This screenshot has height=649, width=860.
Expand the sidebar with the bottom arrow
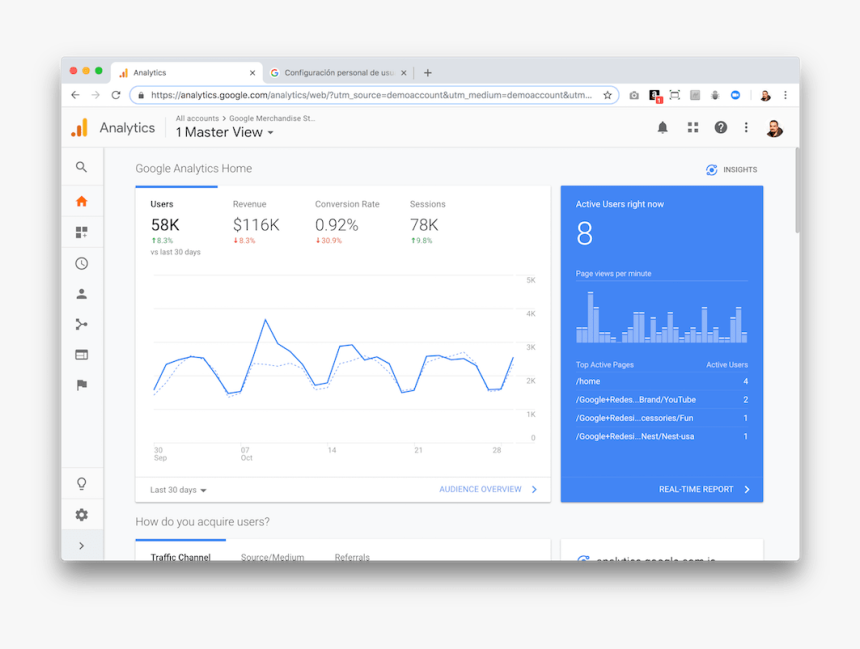[x=81, y=546]
